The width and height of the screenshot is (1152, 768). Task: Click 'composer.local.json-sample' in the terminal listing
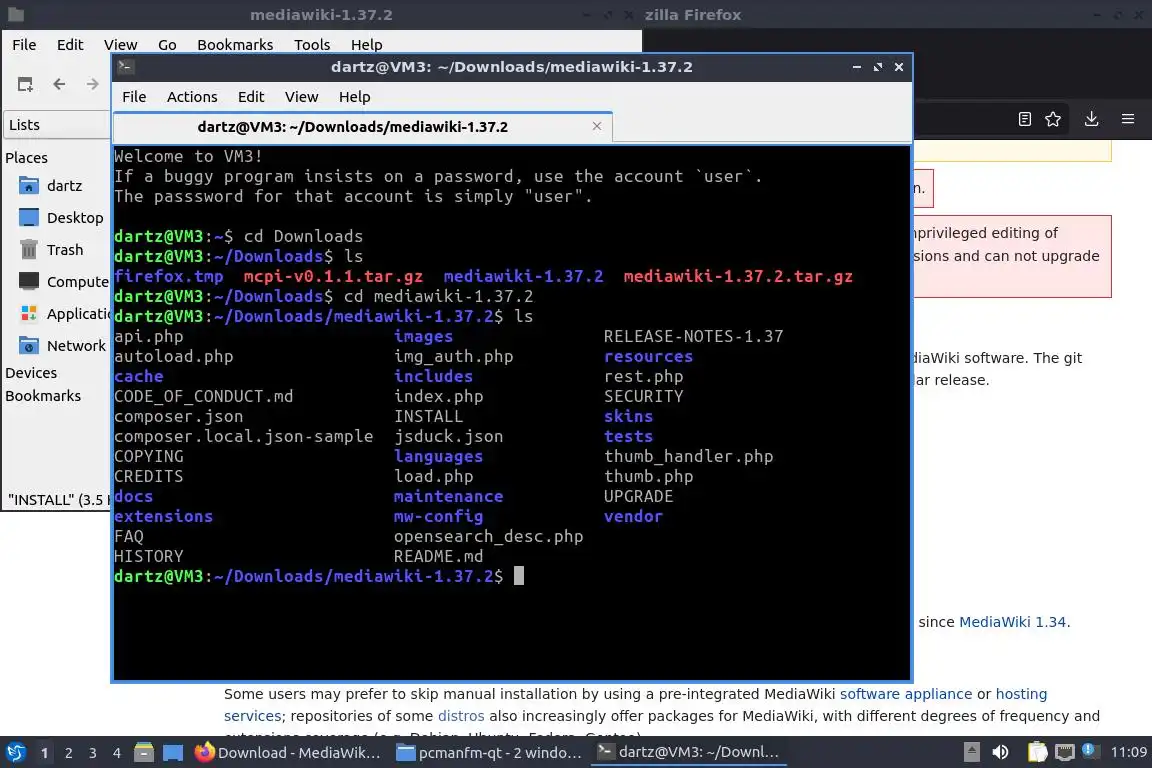243,436
